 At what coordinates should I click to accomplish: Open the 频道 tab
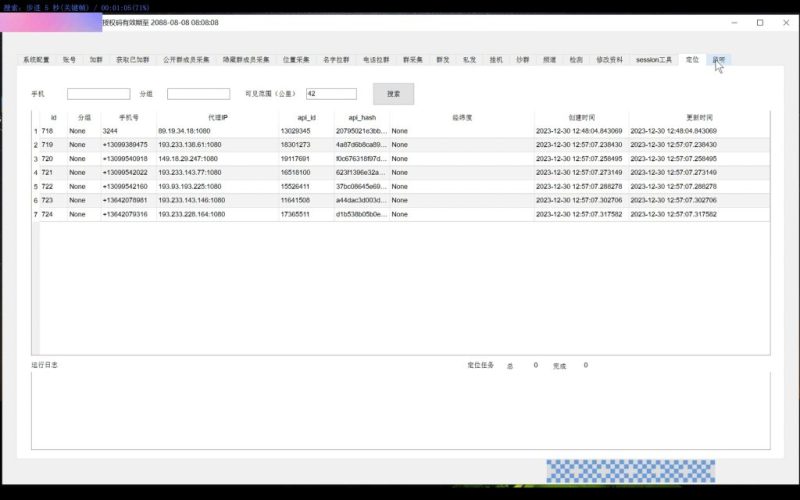549,60
